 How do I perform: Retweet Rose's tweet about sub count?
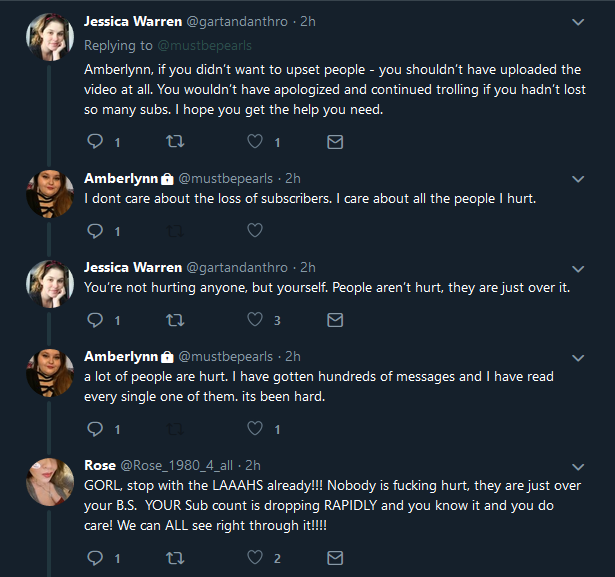coord(175,558)
